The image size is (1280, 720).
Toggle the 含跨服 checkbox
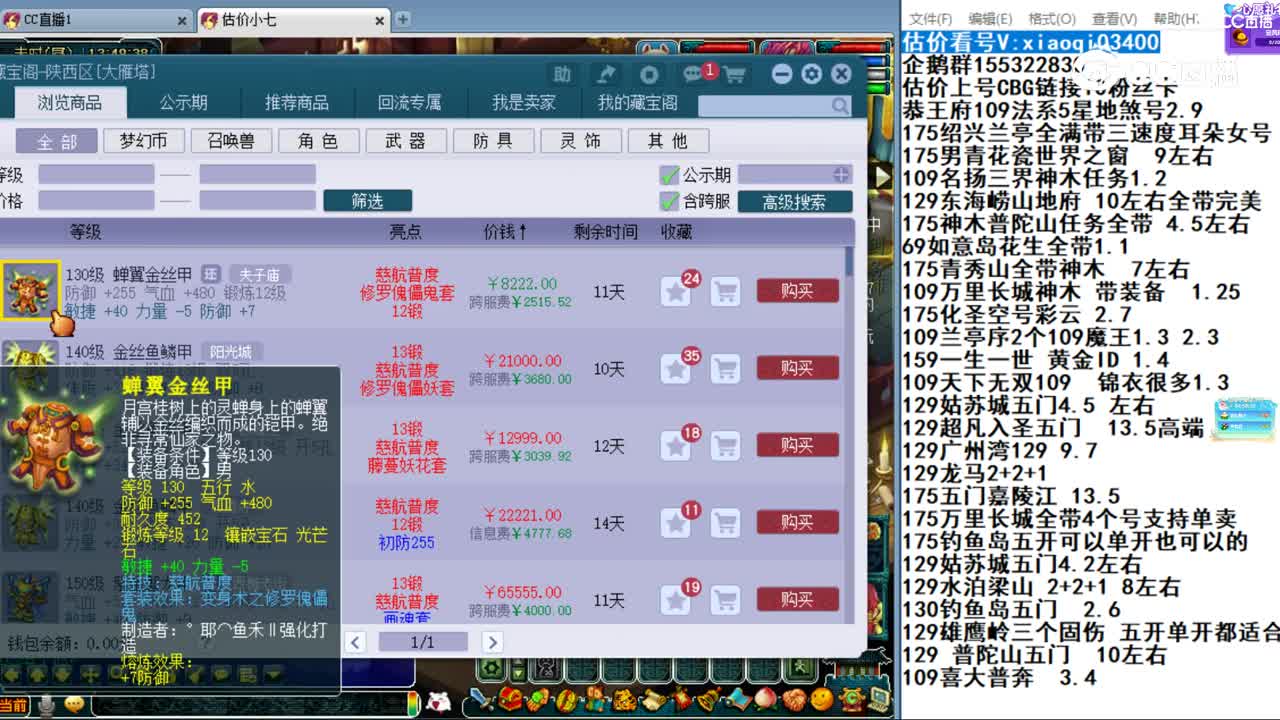[670, 201]
